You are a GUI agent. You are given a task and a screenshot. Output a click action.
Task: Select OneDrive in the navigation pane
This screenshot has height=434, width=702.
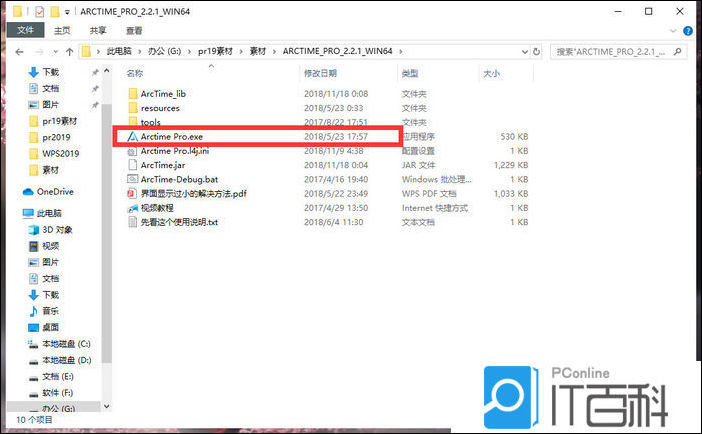[x=55, y=192]
